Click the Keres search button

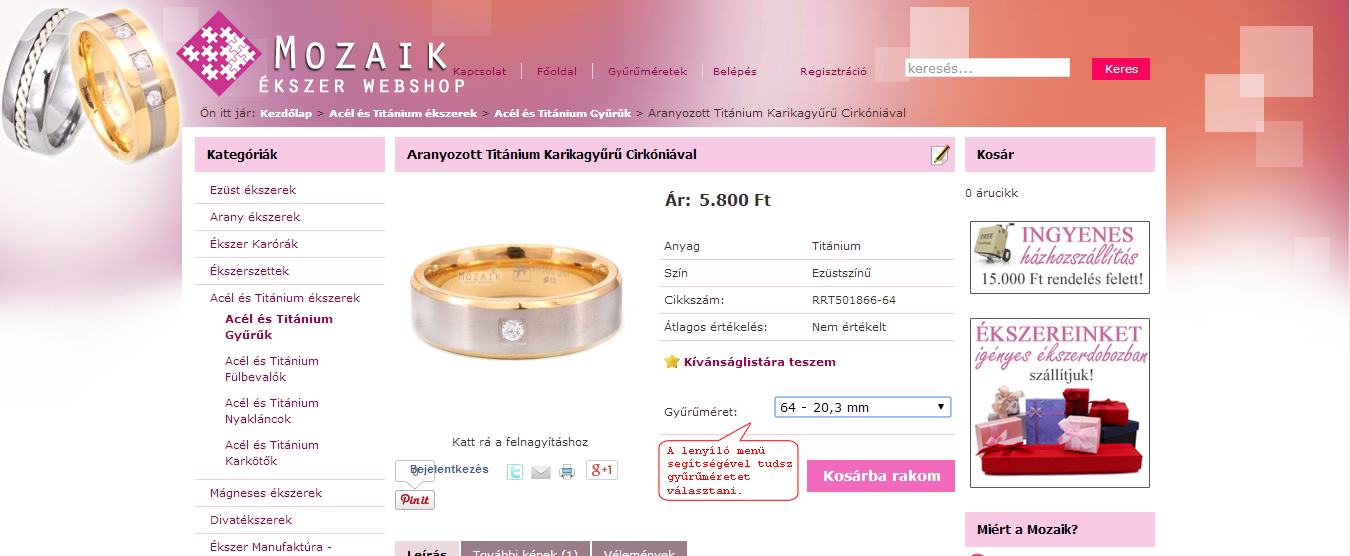(1121, 69)
